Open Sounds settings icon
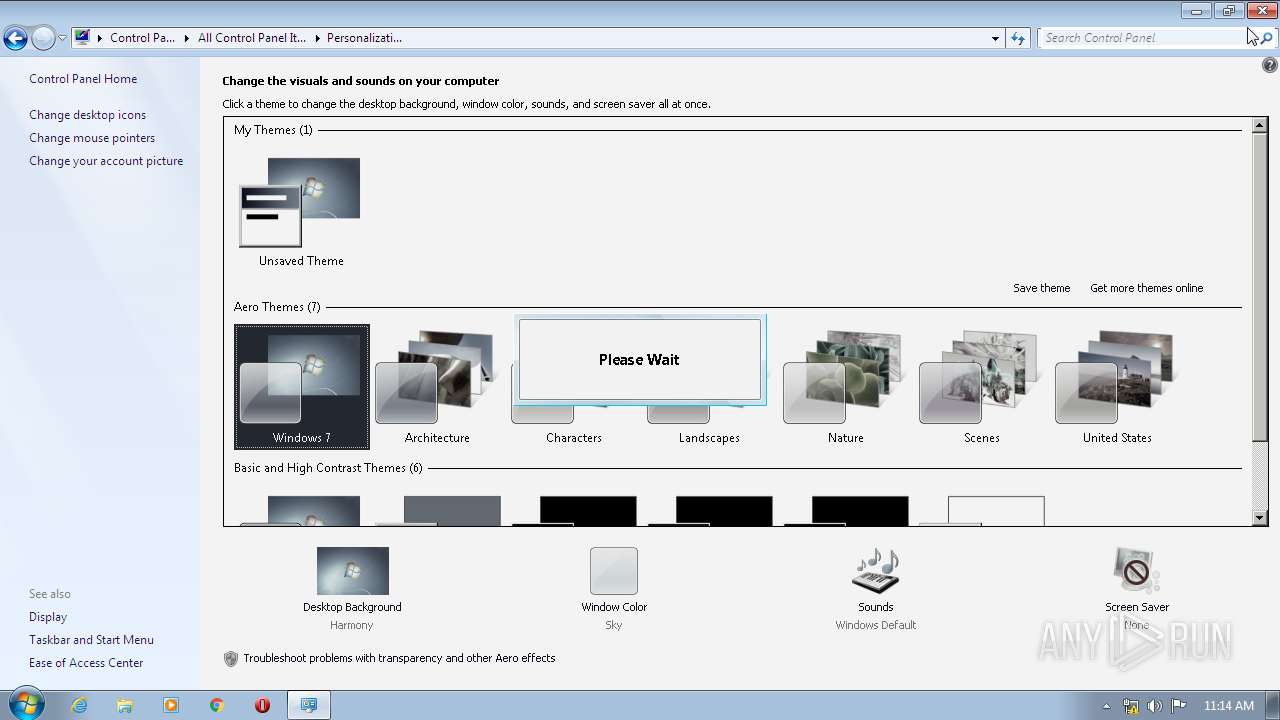1280x720 pixels. click(875, 571)
